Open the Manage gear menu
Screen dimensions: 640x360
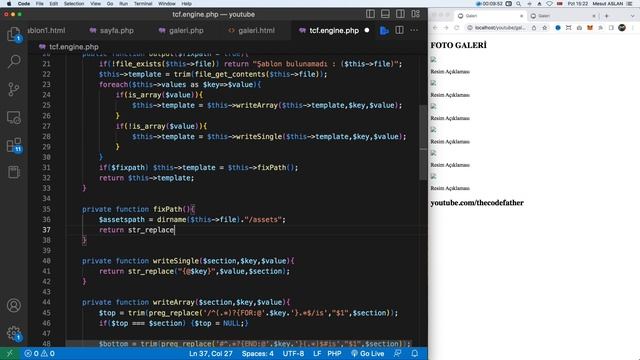click(14, 333)
